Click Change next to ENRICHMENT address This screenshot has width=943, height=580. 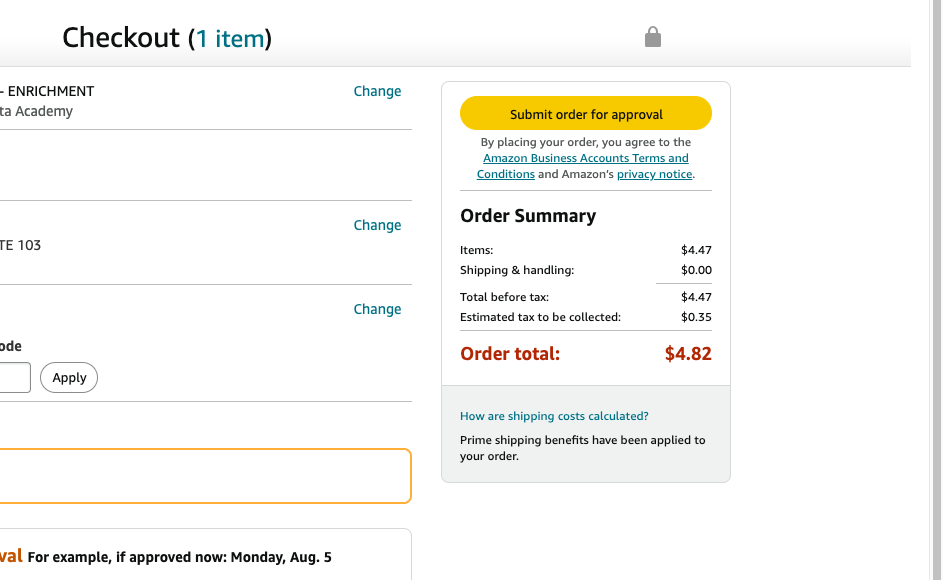(377, 91)
